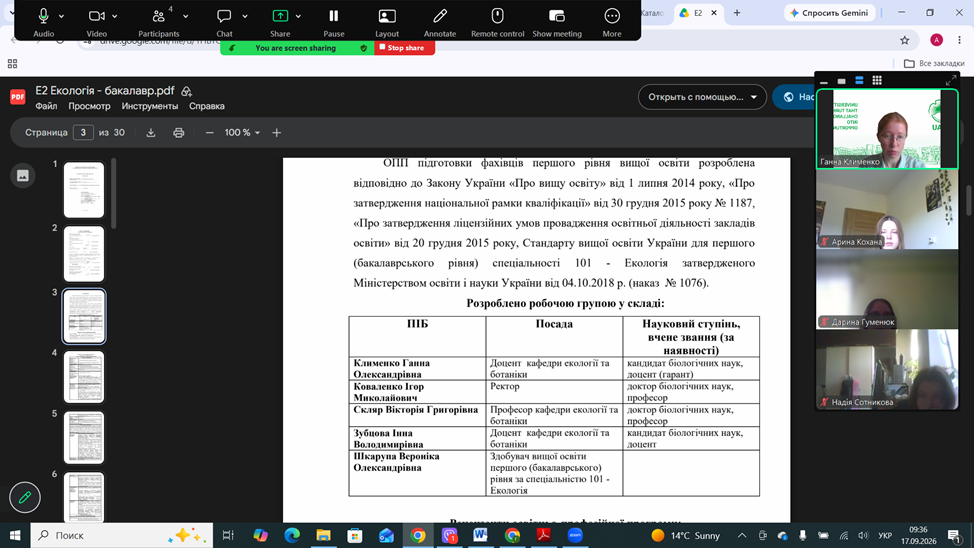Click the red Stop share button
Viewport: 974px width, 548px height.
pyautogui.click(x=404, y=48)
